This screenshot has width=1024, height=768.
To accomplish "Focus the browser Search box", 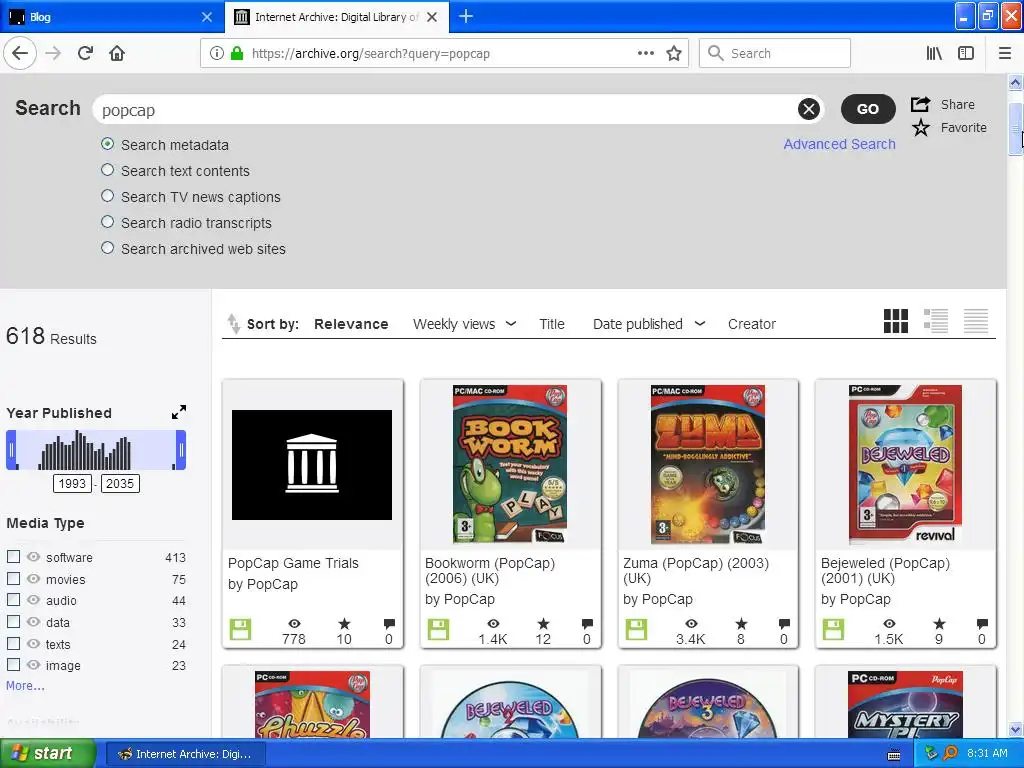I will [x=775, y=54].
